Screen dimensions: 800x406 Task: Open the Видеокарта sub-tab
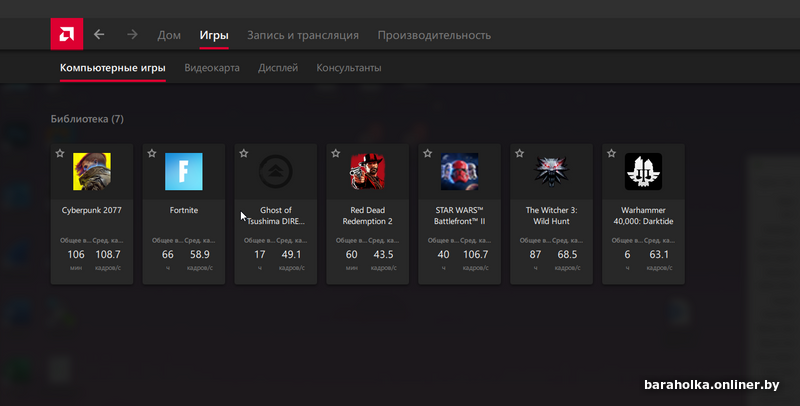[212, 68]
